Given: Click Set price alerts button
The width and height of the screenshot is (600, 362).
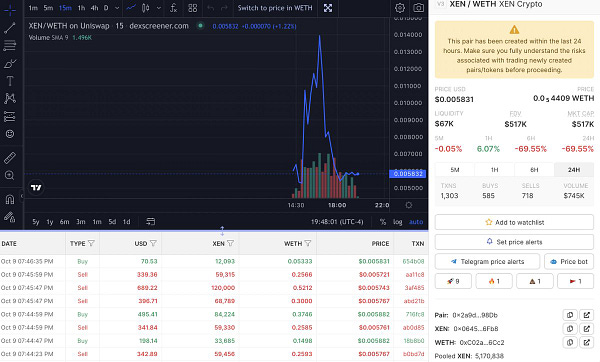Looking at the screenshot, I should pos(514,242).
